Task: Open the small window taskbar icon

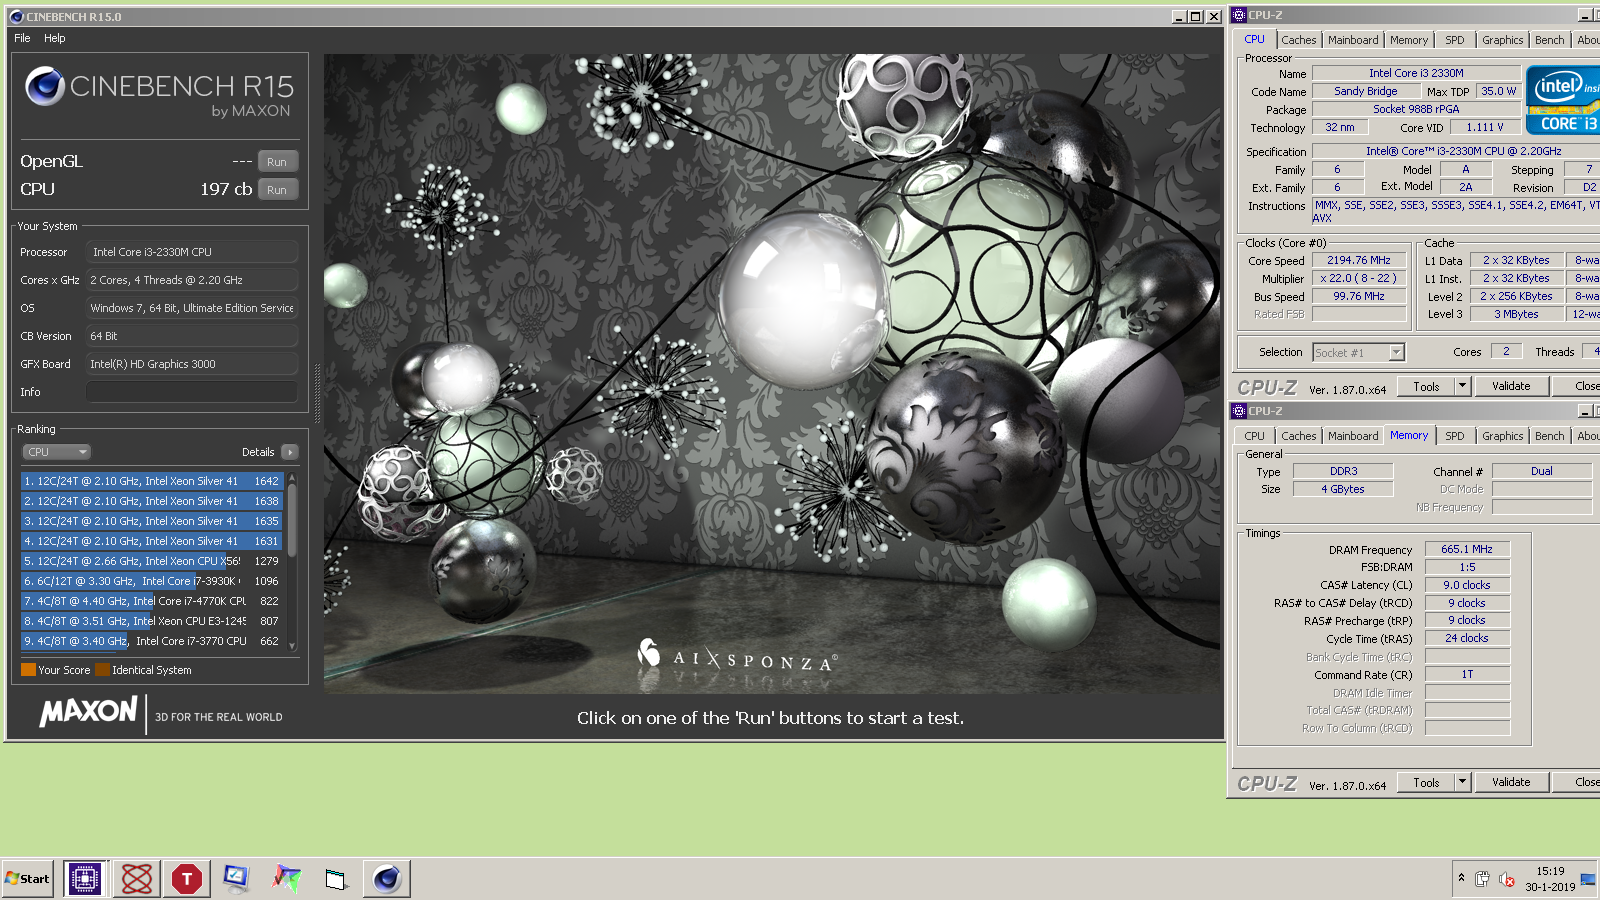Action: [x=335, y=879]
